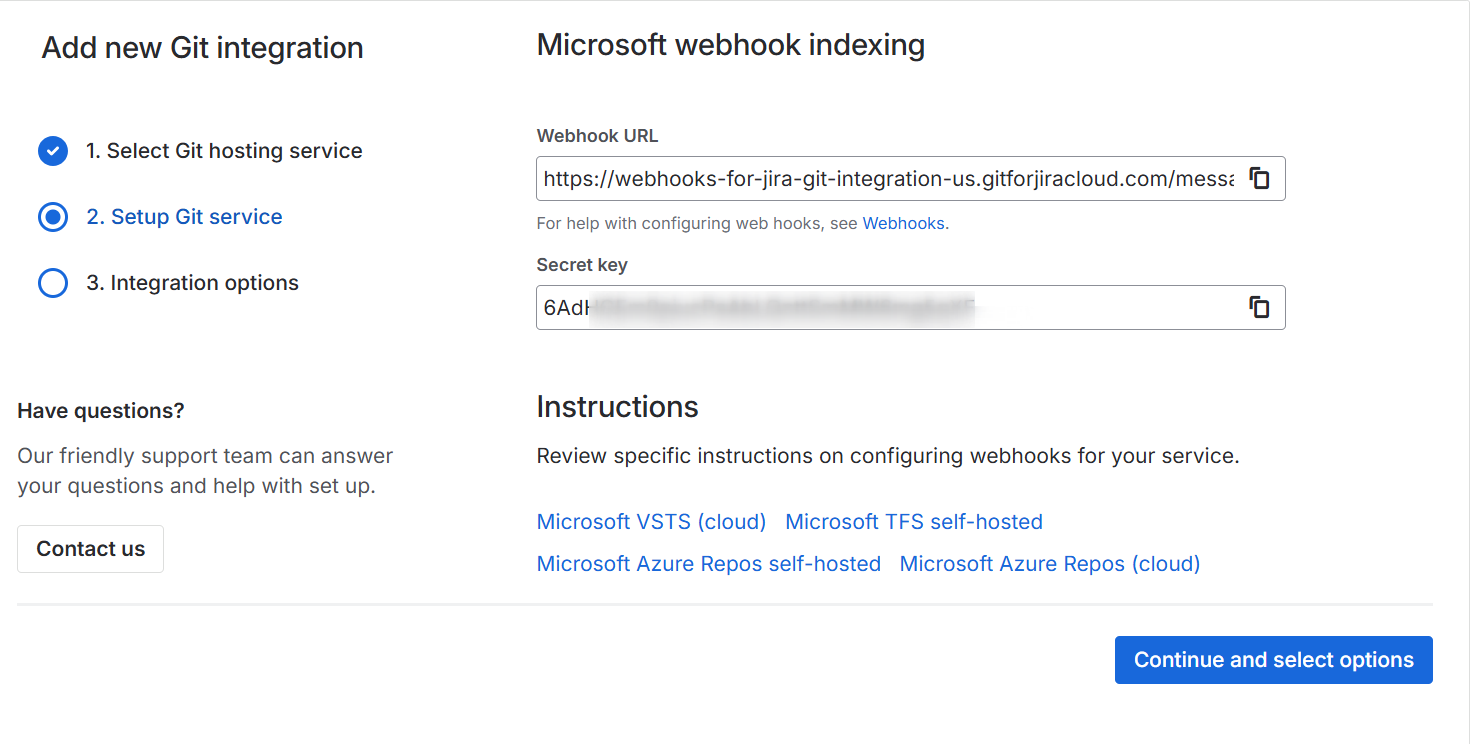Image resolution: width=1481 pixels, height=744 pixels.
Task: Click the 'Instructions' section heading
Action: pyautogui.click(x=617, y=407)
